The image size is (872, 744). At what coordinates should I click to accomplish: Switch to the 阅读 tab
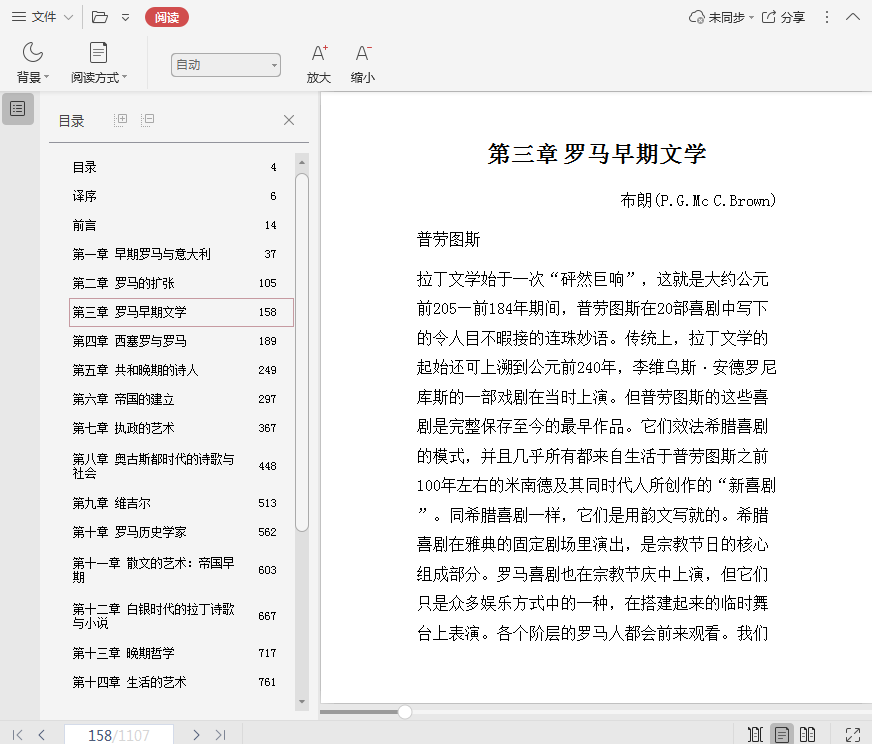(x=166, y=17)
